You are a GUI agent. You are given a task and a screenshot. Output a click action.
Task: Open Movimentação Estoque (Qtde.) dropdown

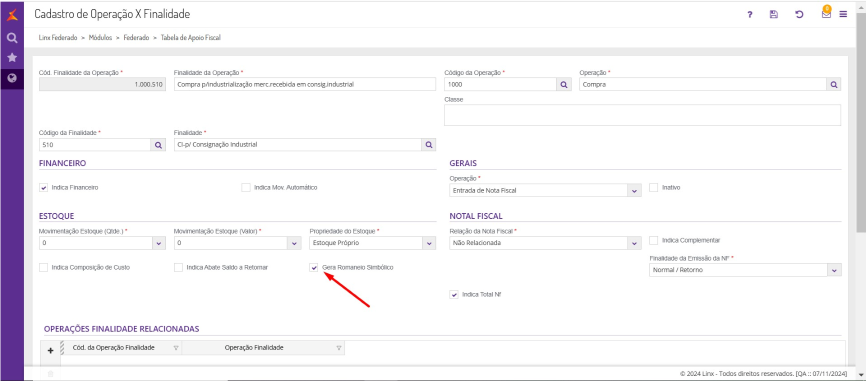tap(158, 243)
